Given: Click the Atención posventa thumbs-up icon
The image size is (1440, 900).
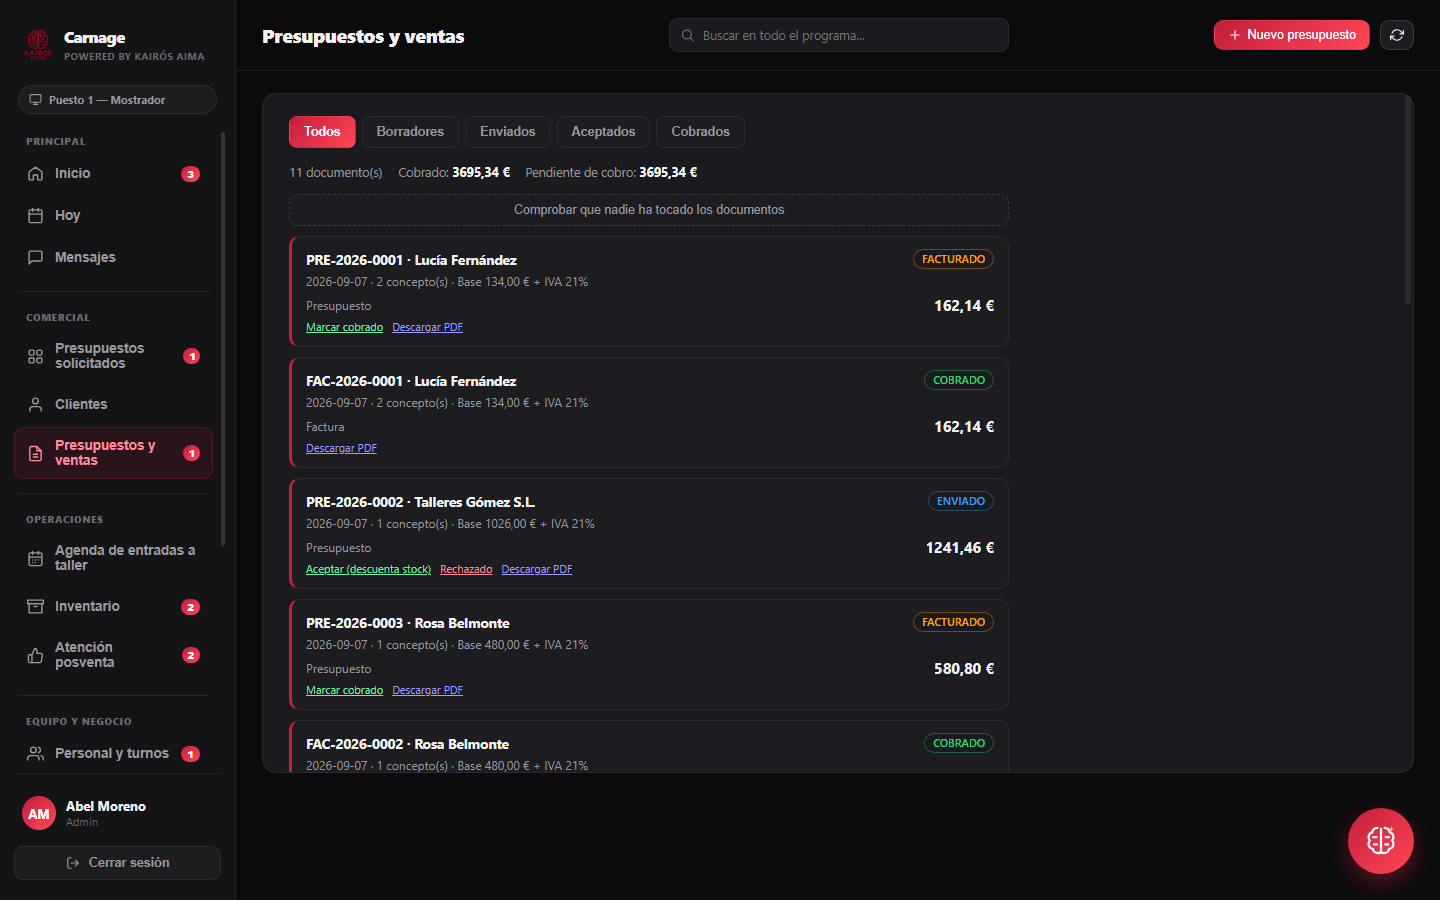Looking at the screenshot, I should pyautogui.click(x=35, y=656).
